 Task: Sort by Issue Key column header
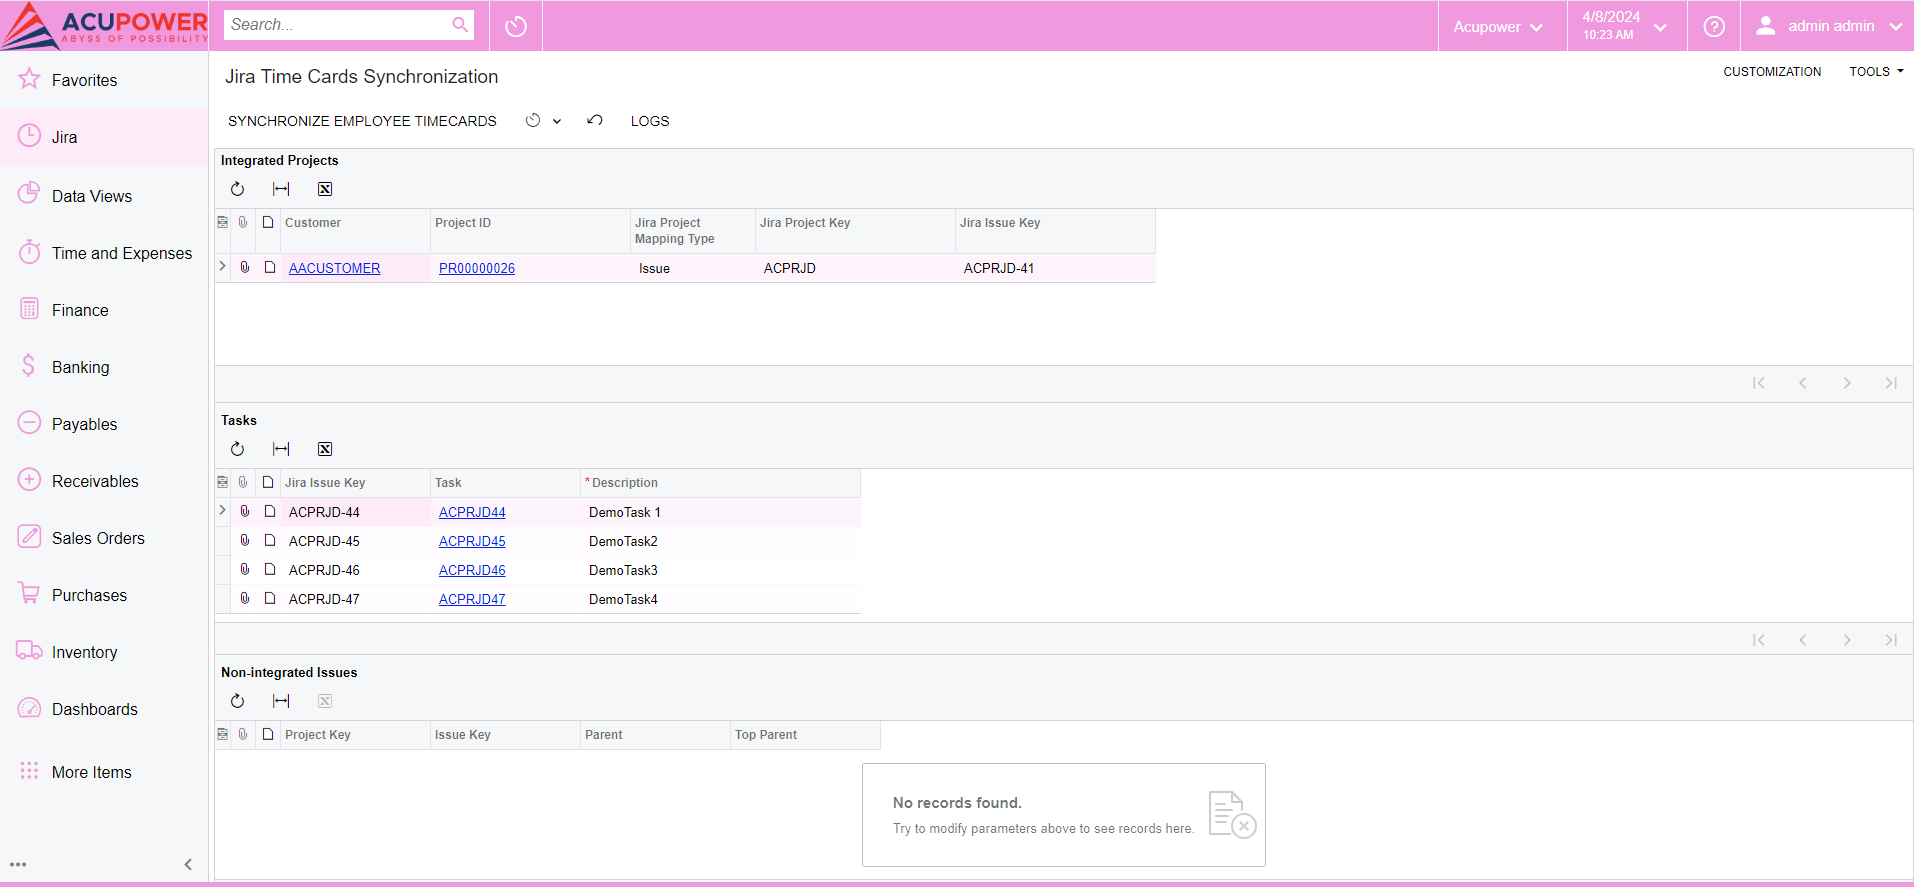click(x=505, y=735)
